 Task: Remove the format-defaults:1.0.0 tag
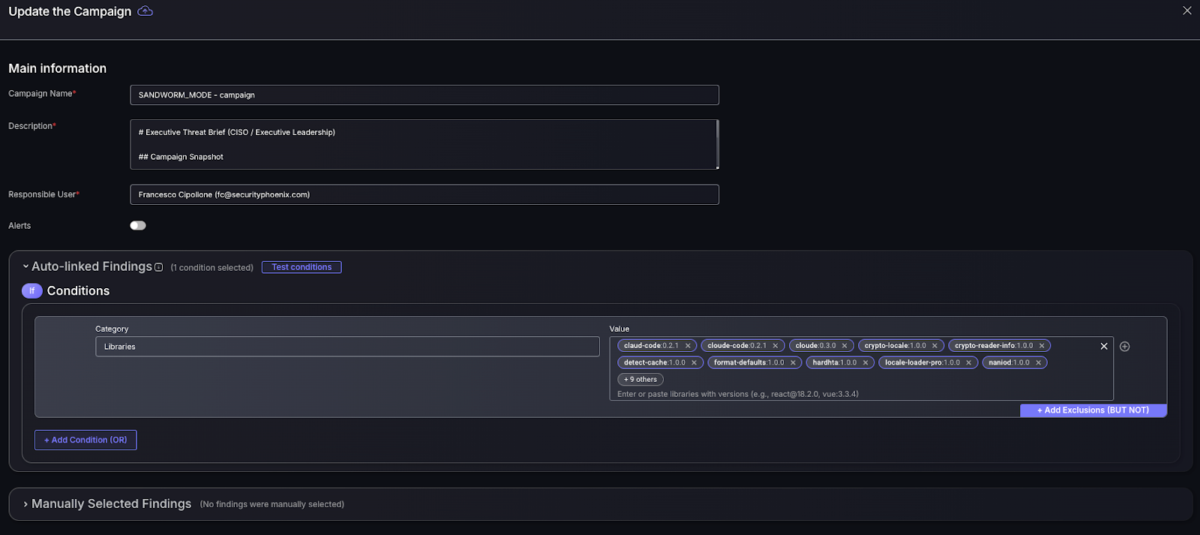click(793, 363)
